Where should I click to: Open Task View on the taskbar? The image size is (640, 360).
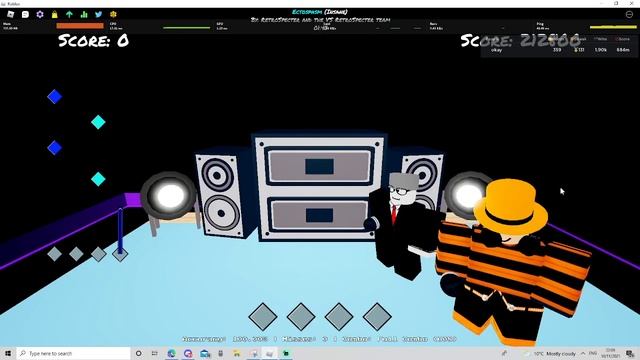pos(155,353)
